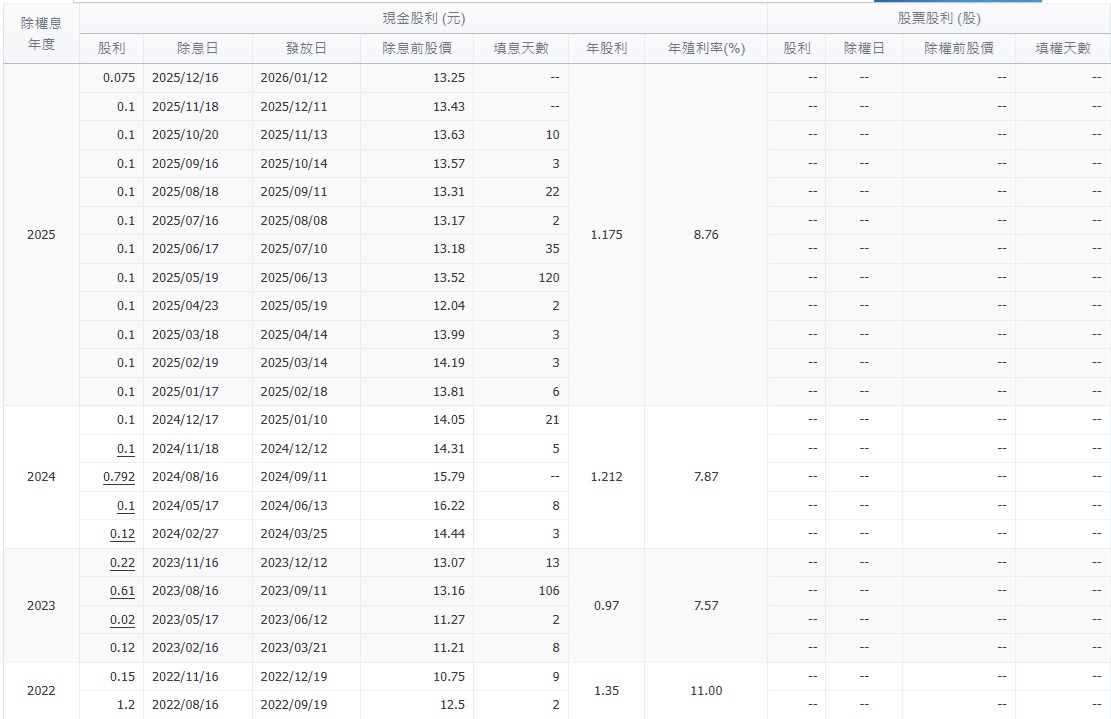Click the 0.1 dividend link dated 2024/05/17
The height and width of the screenshot is (719, 1111).
pyautogui.click(x=126, y=506)
